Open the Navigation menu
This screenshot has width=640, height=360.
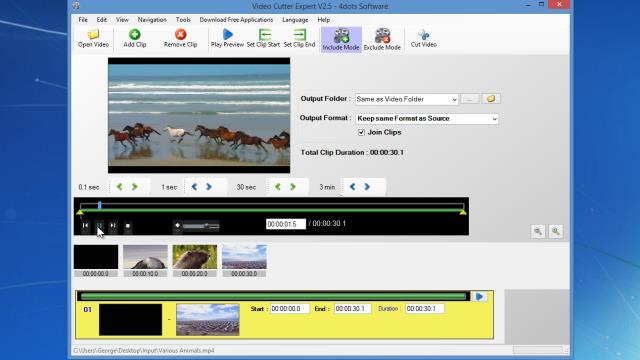tap(152, 20)
